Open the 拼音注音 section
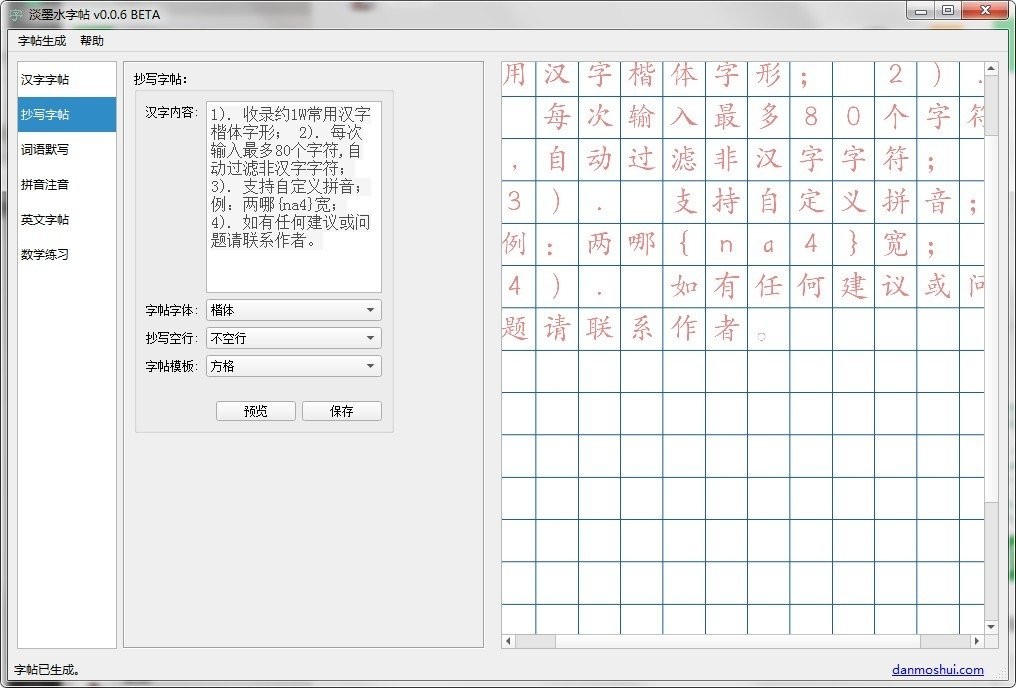1016x688 pixels. [x=44, y=184]
